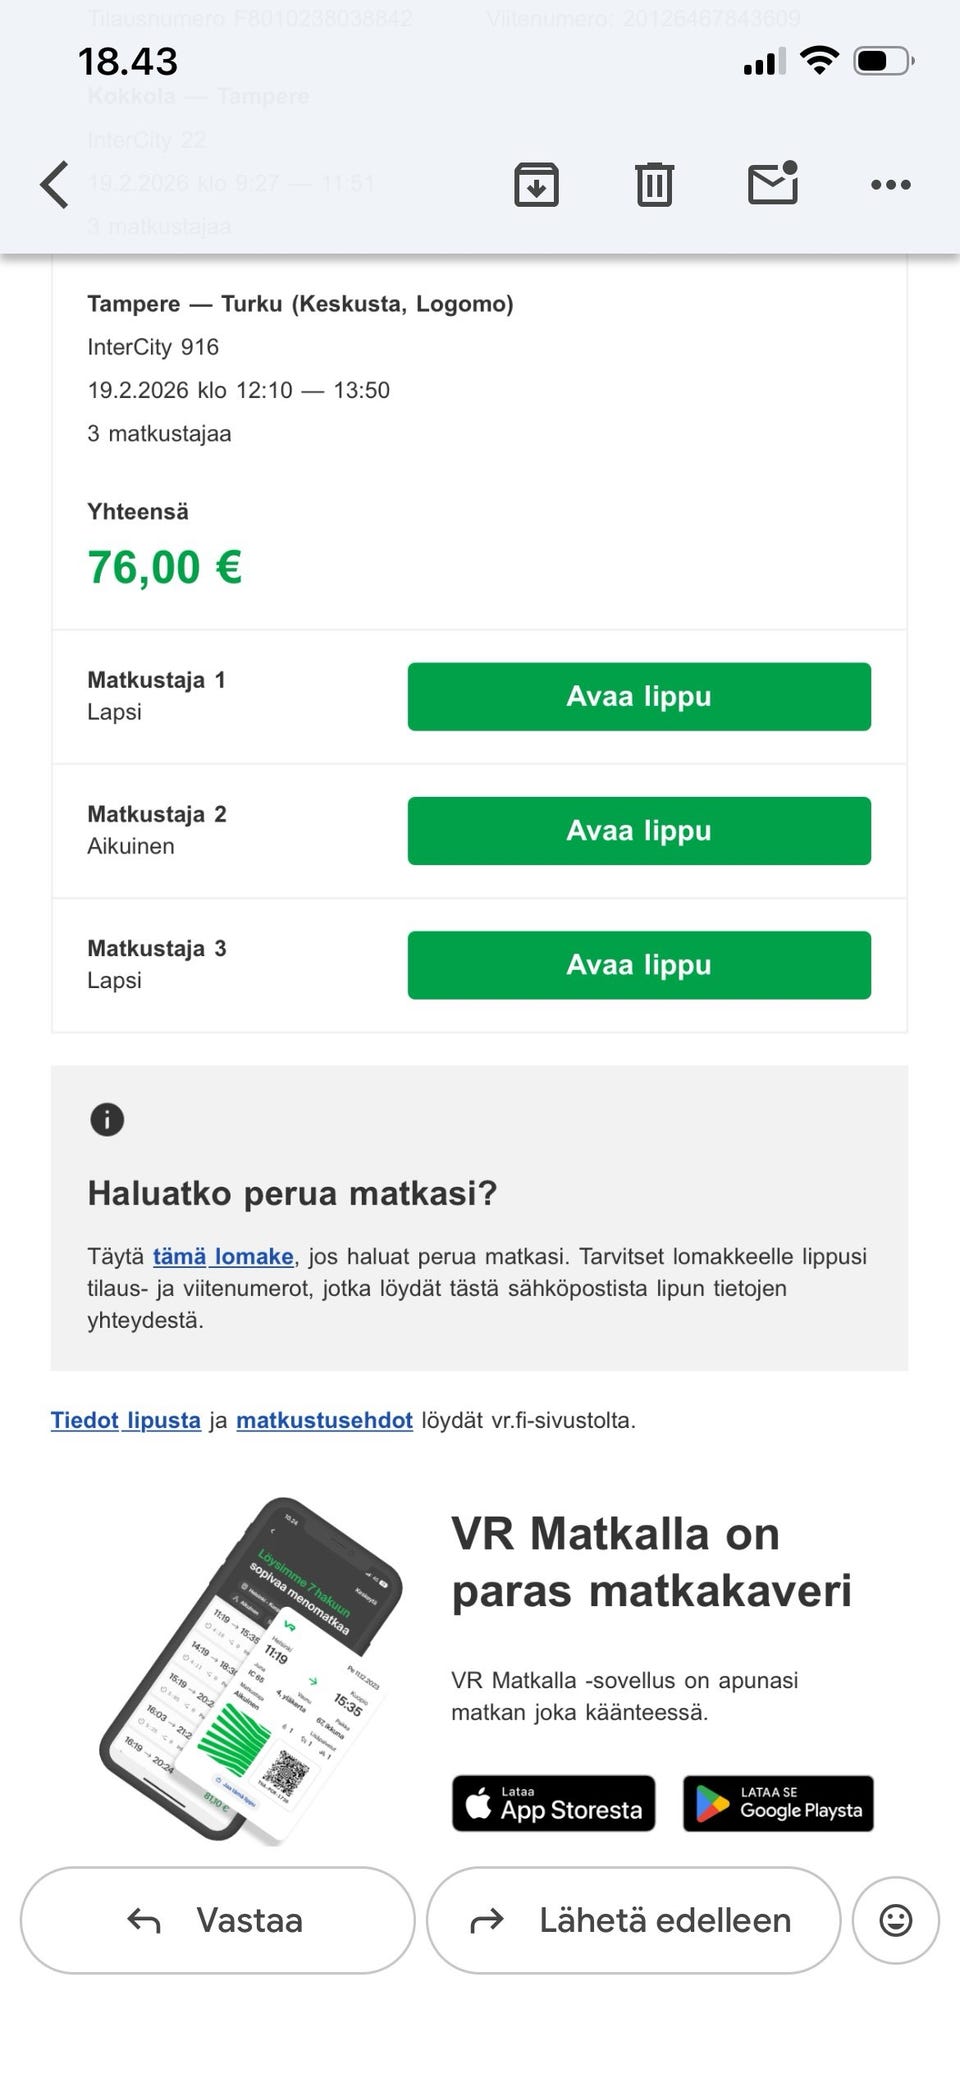The width and height of the screenshot is (960, 2078).
Task: Open the three-dot more options menu
Action: coord(890,185)
